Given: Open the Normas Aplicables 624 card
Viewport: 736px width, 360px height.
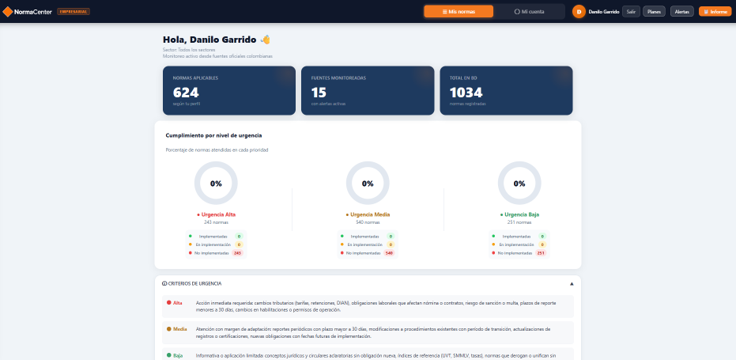Looking at the screenshot, I should (x=229, y=90).
